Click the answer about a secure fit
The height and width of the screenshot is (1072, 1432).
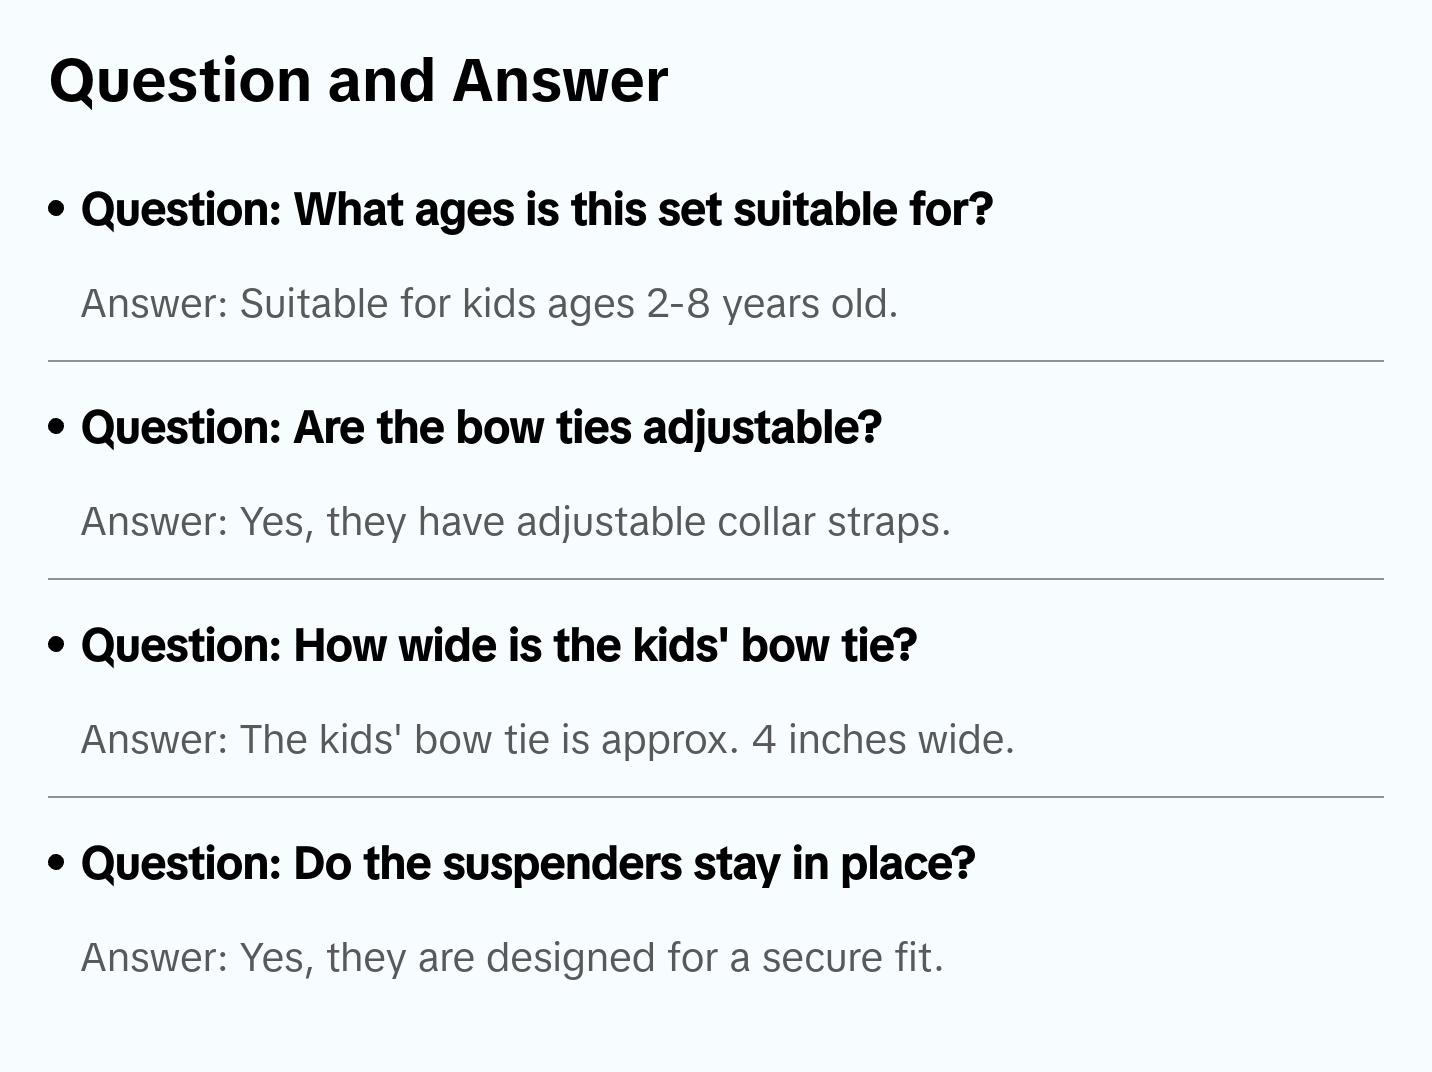(511, 958)
